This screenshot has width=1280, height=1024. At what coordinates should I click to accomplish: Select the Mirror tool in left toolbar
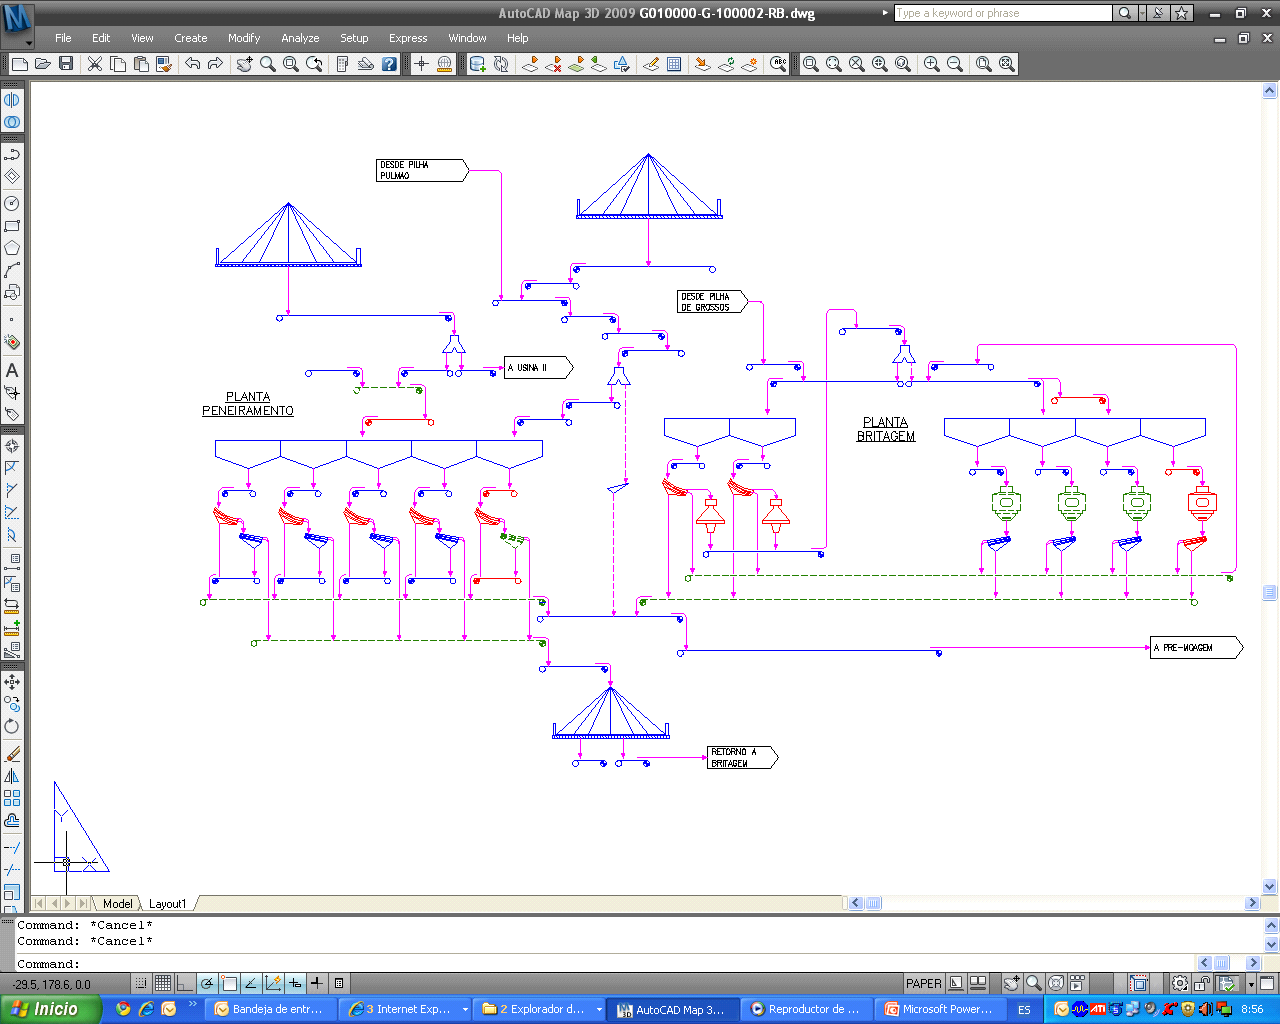(12, 776)
